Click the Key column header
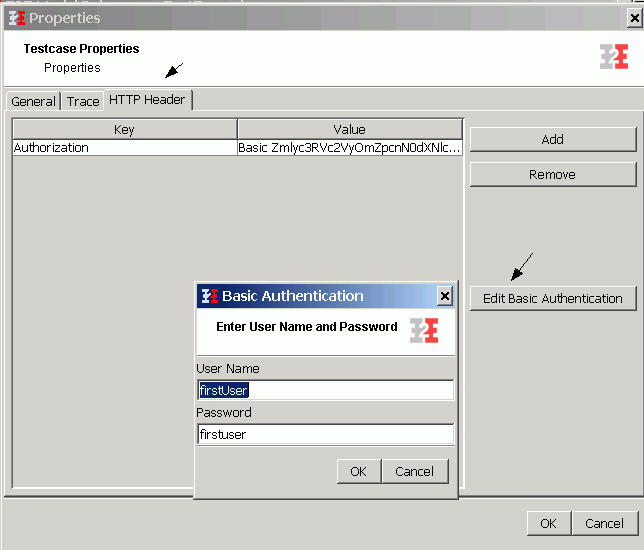The height and width of the screenshot is (550, 644). (125, 129)
